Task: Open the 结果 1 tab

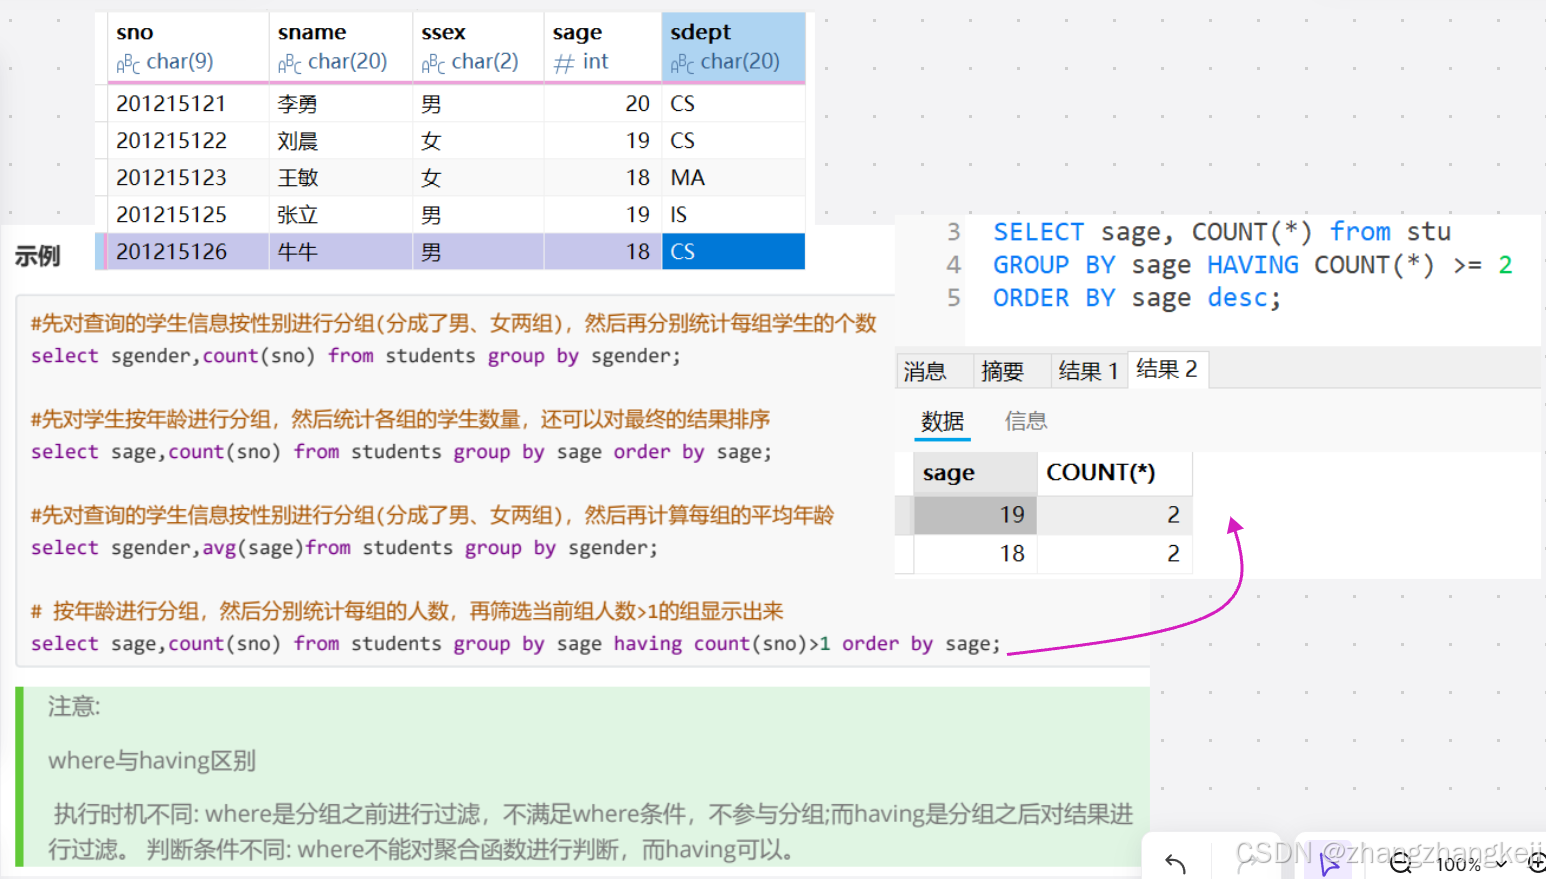Action: (x=1088, y=370)
